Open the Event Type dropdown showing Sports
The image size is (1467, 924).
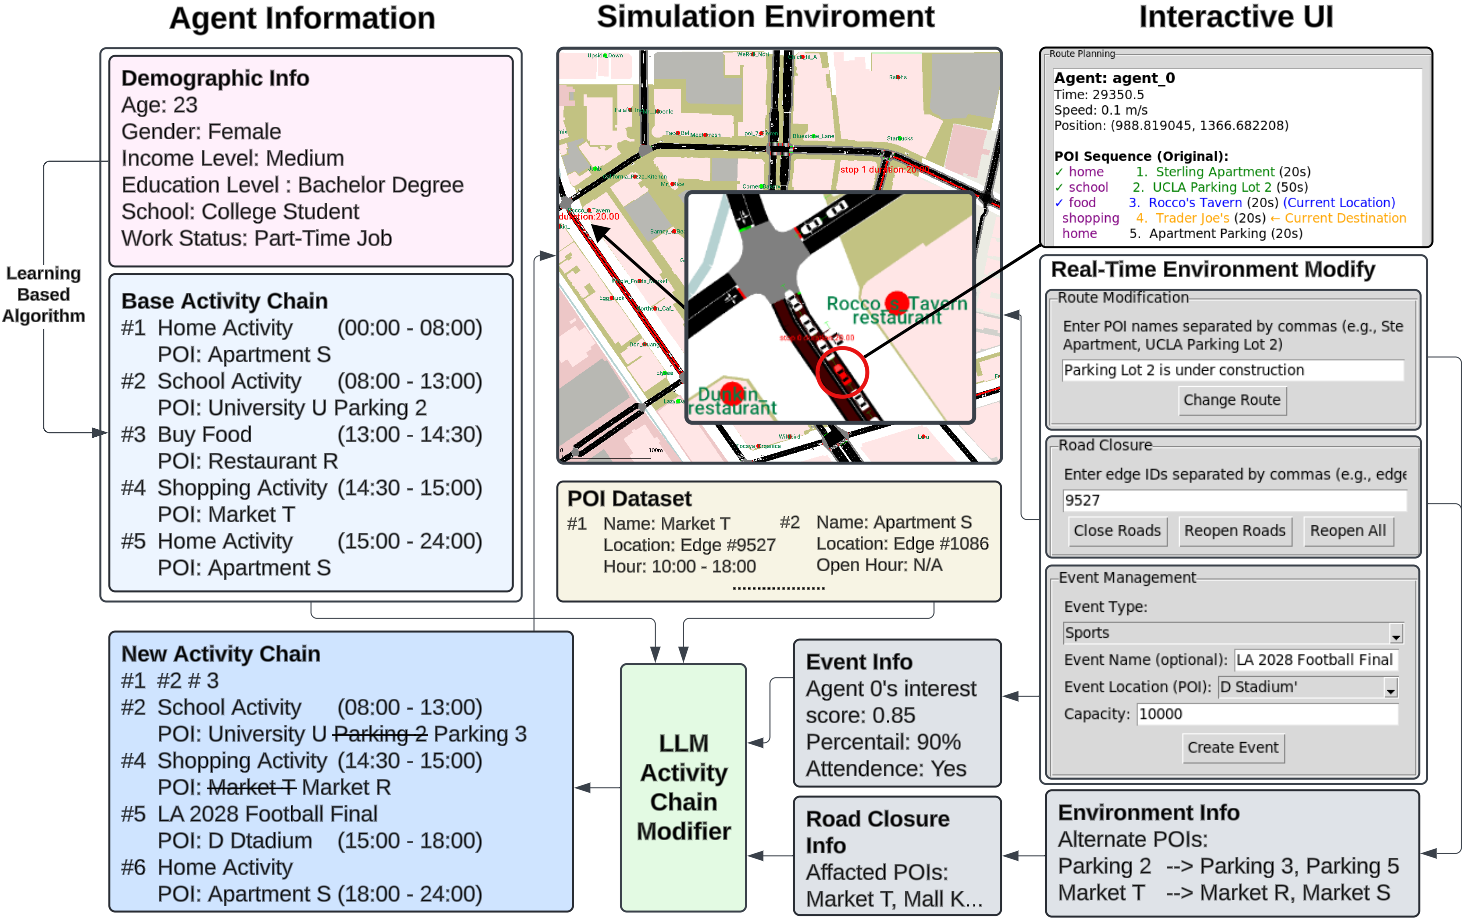click(x=1233, y=633)
